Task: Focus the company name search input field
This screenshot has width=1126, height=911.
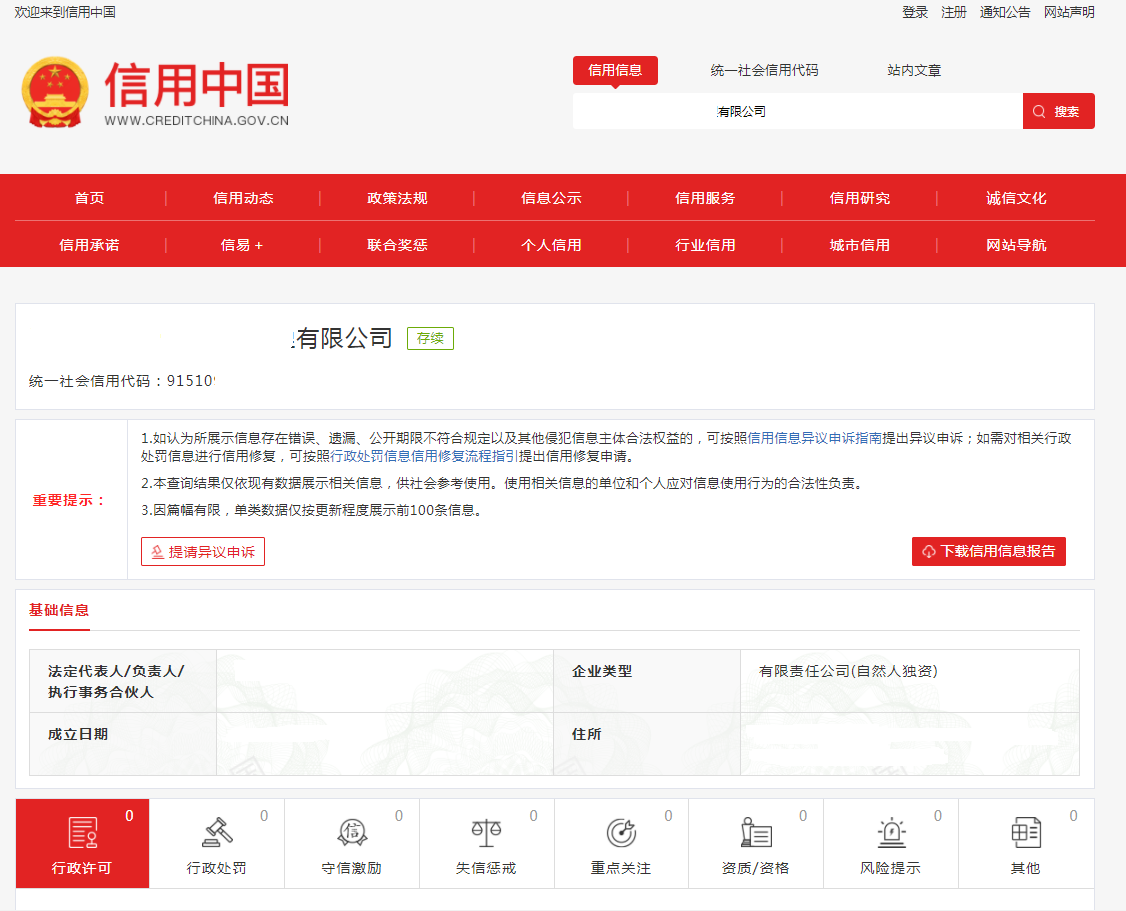Action: pyautogui.click(x=797, y=111)
